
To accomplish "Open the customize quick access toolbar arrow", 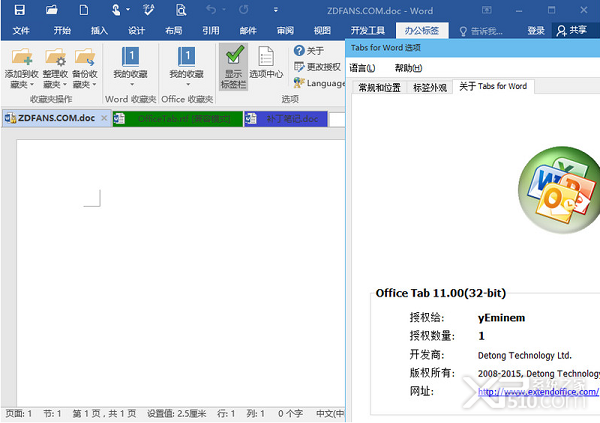I will tap(276, 10).
